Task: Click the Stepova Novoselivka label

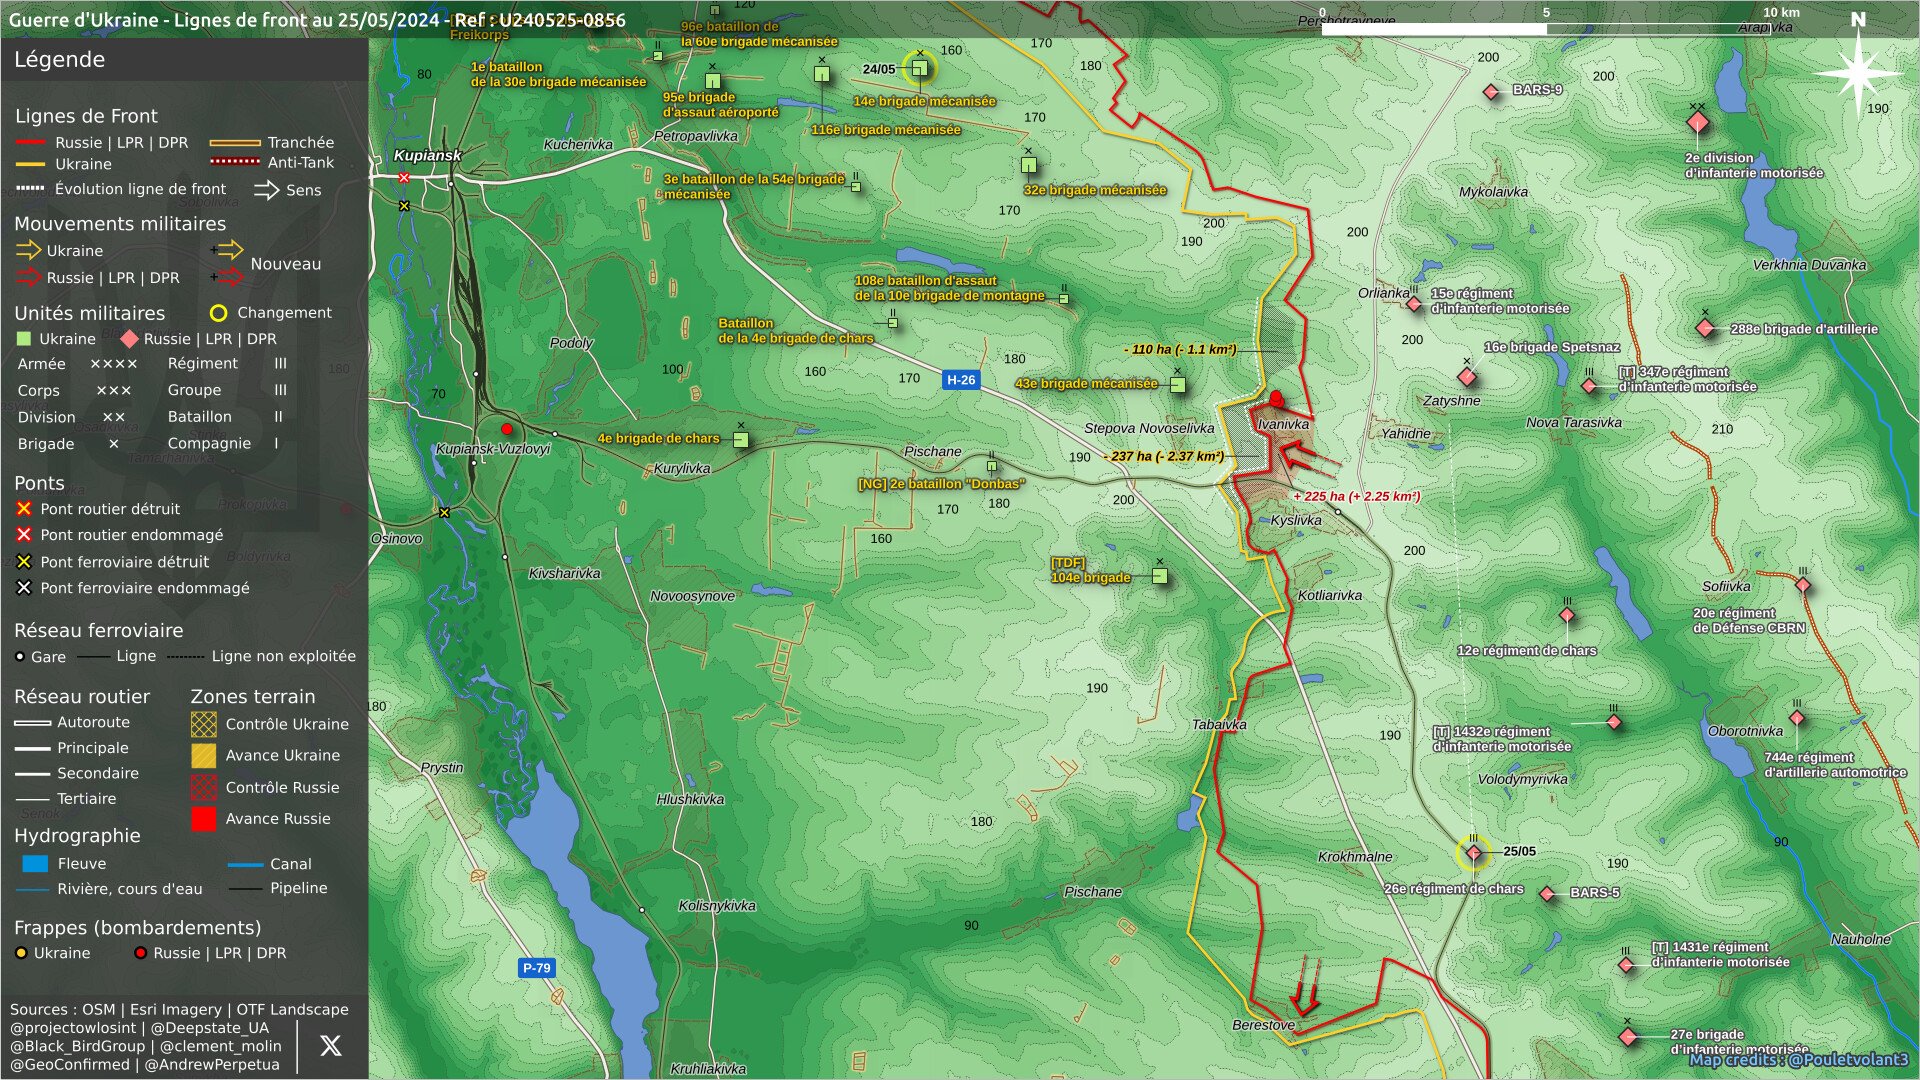Action: (x=1149, y=428)
